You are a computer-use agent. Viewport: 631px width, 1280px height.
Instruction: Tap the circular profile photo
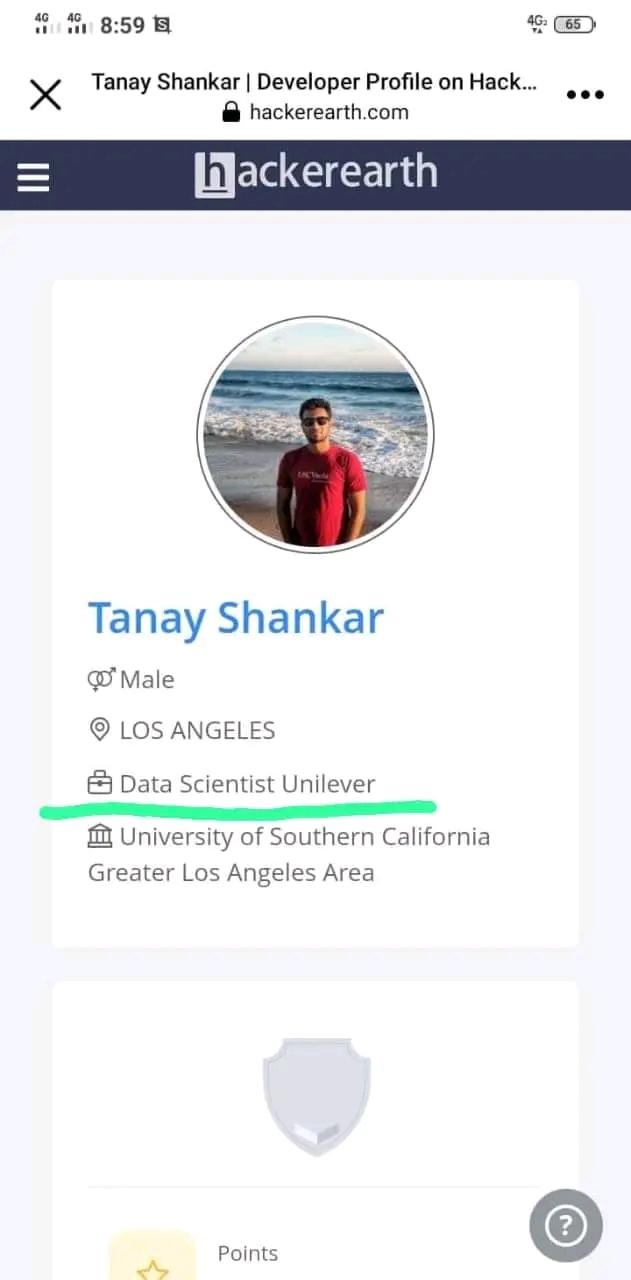[316, 434]
